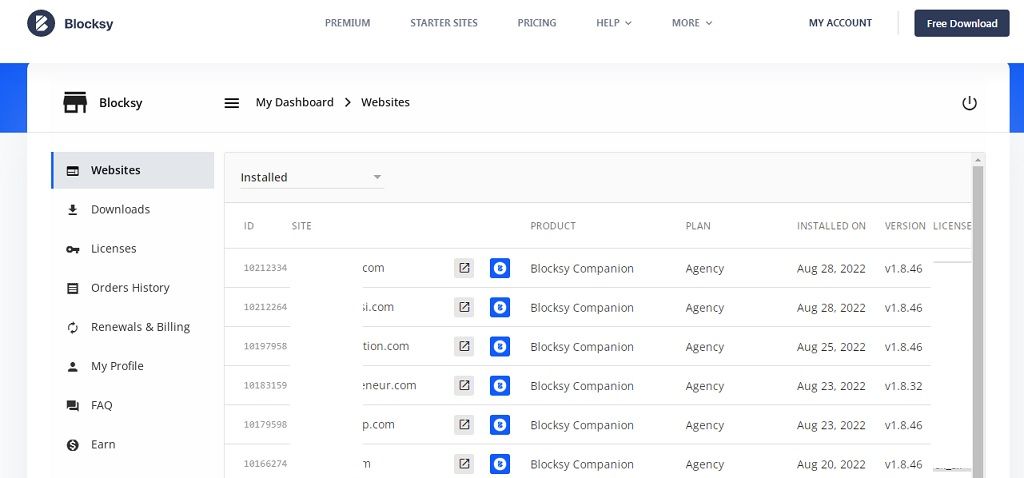Open external link for site 10179598
The width and height of the screenshot is (1024, 478).
point(464,424)
